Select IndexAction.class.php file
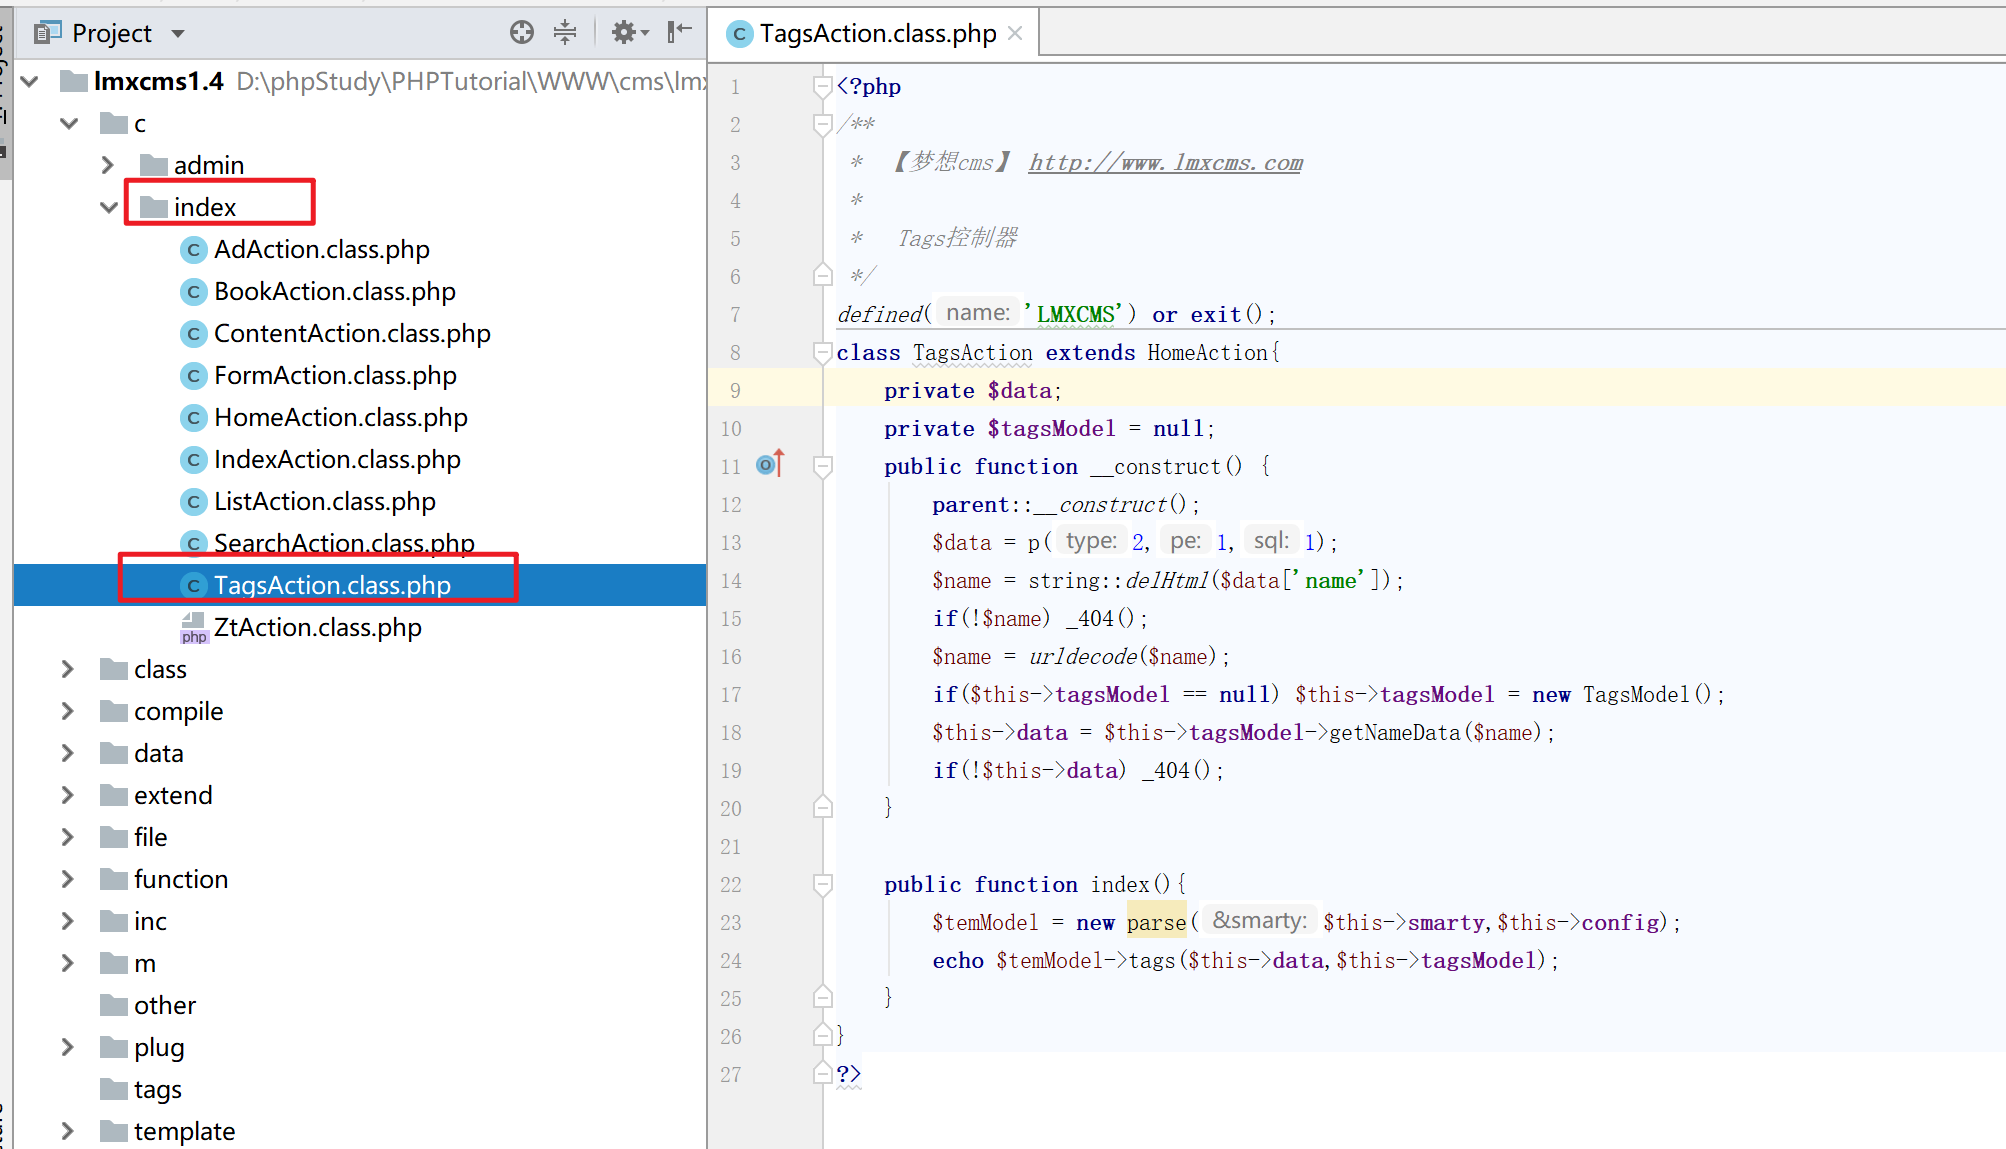Viewport: 2006px width, 1149px height. (x=337, y=459)
